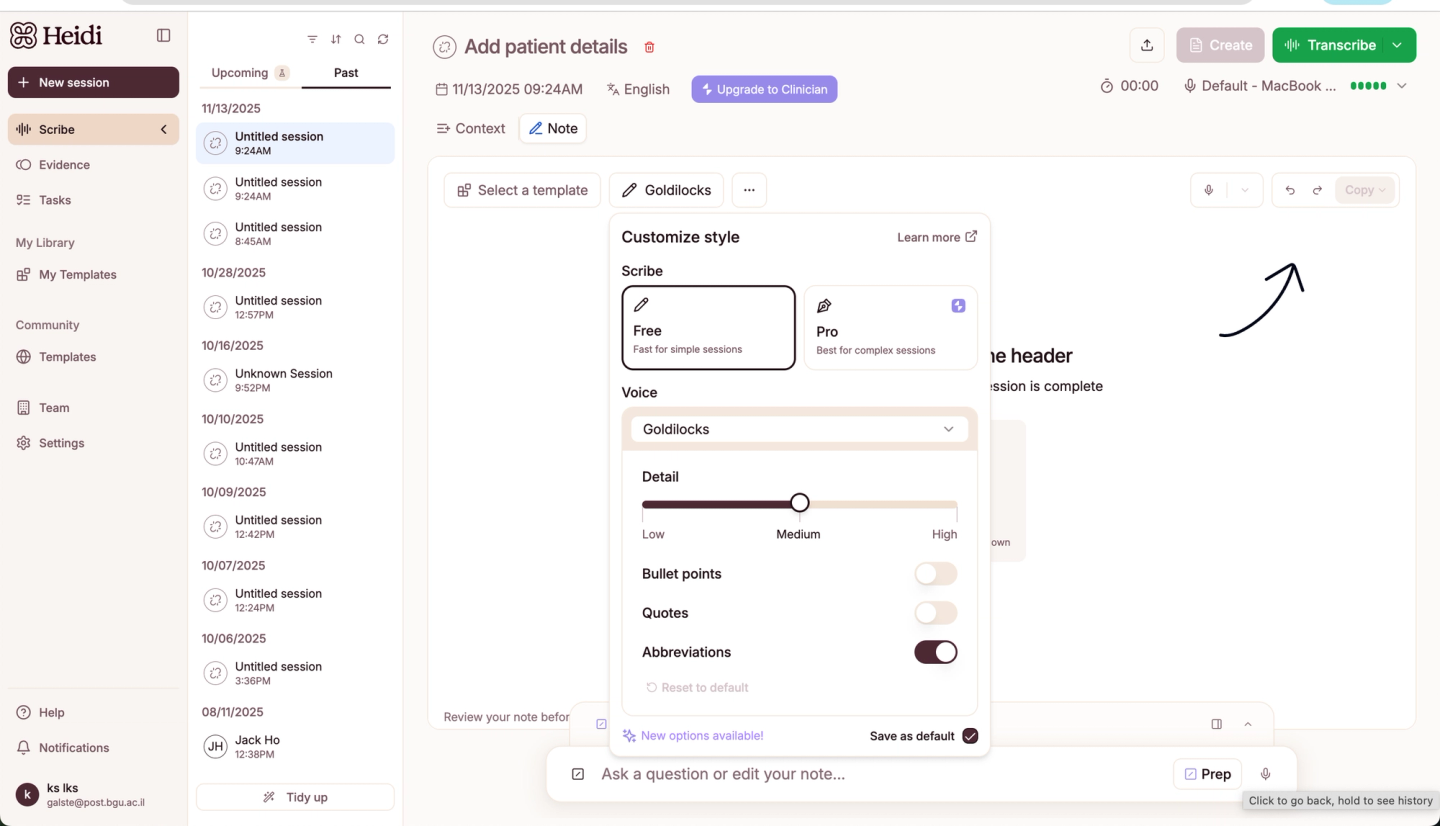1440x826 pixels.
Task: Open the Goldilocks voice dropdown
Action: 799,429
